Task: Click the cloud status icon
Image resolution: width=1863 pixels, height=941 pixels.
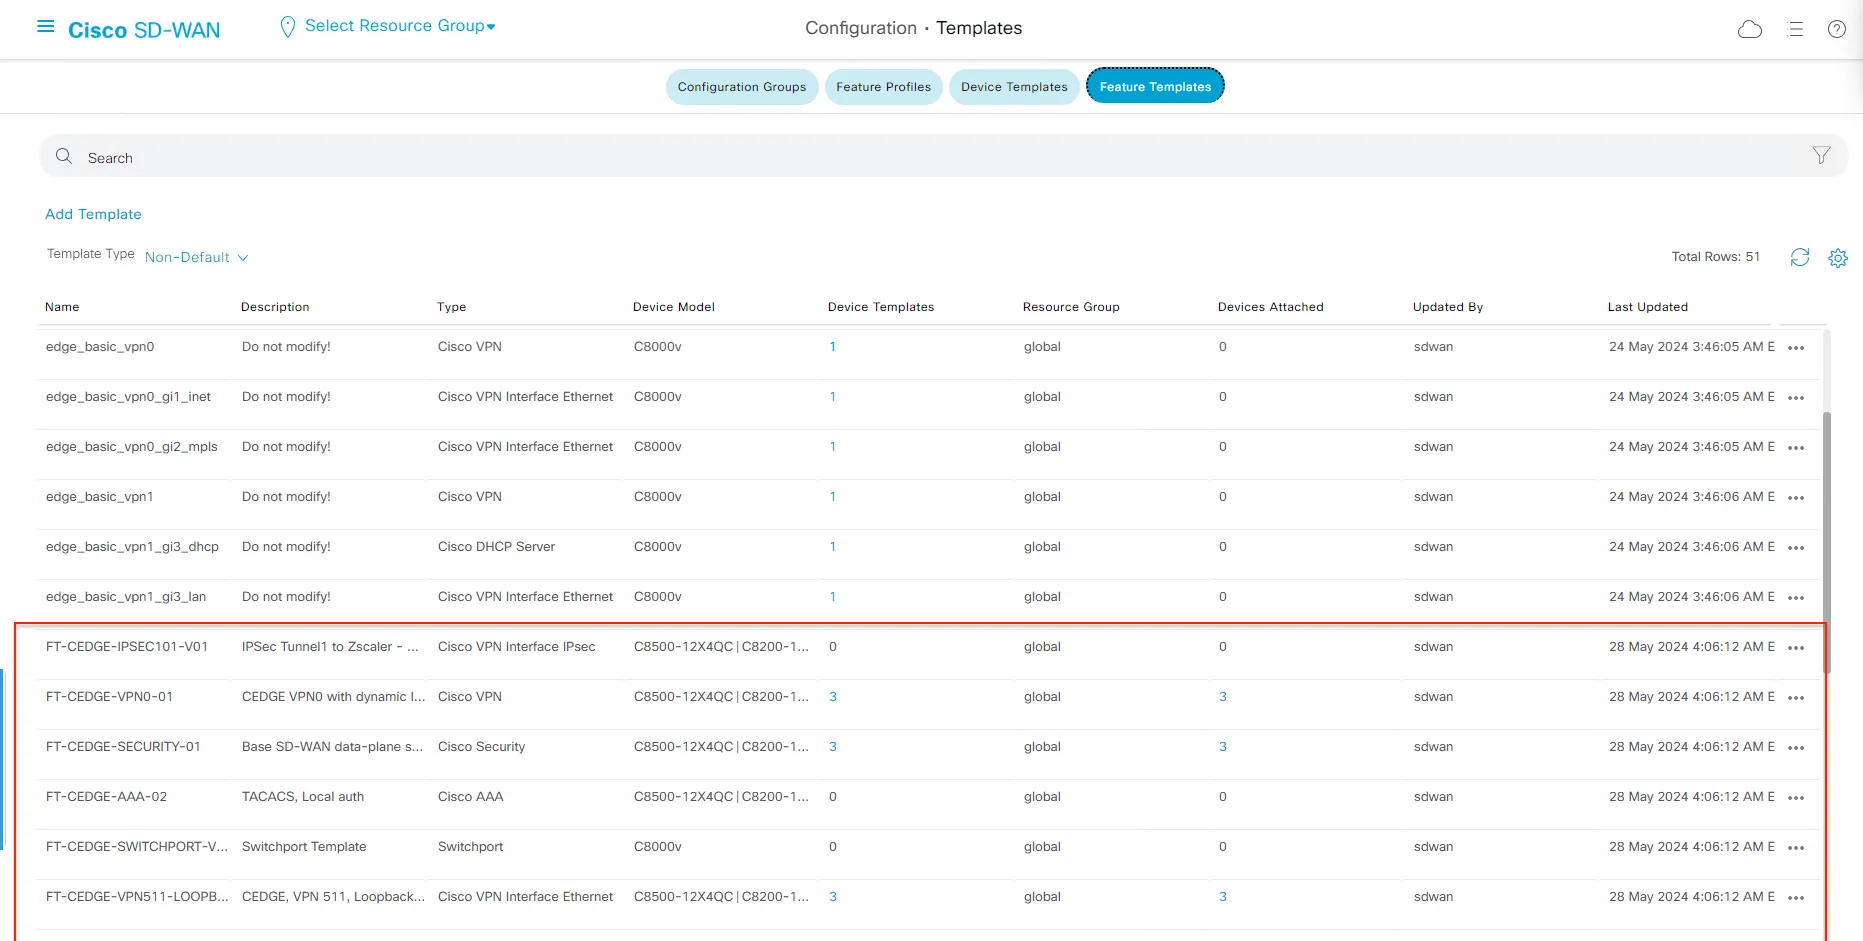Action: [x=1750, y=29]
